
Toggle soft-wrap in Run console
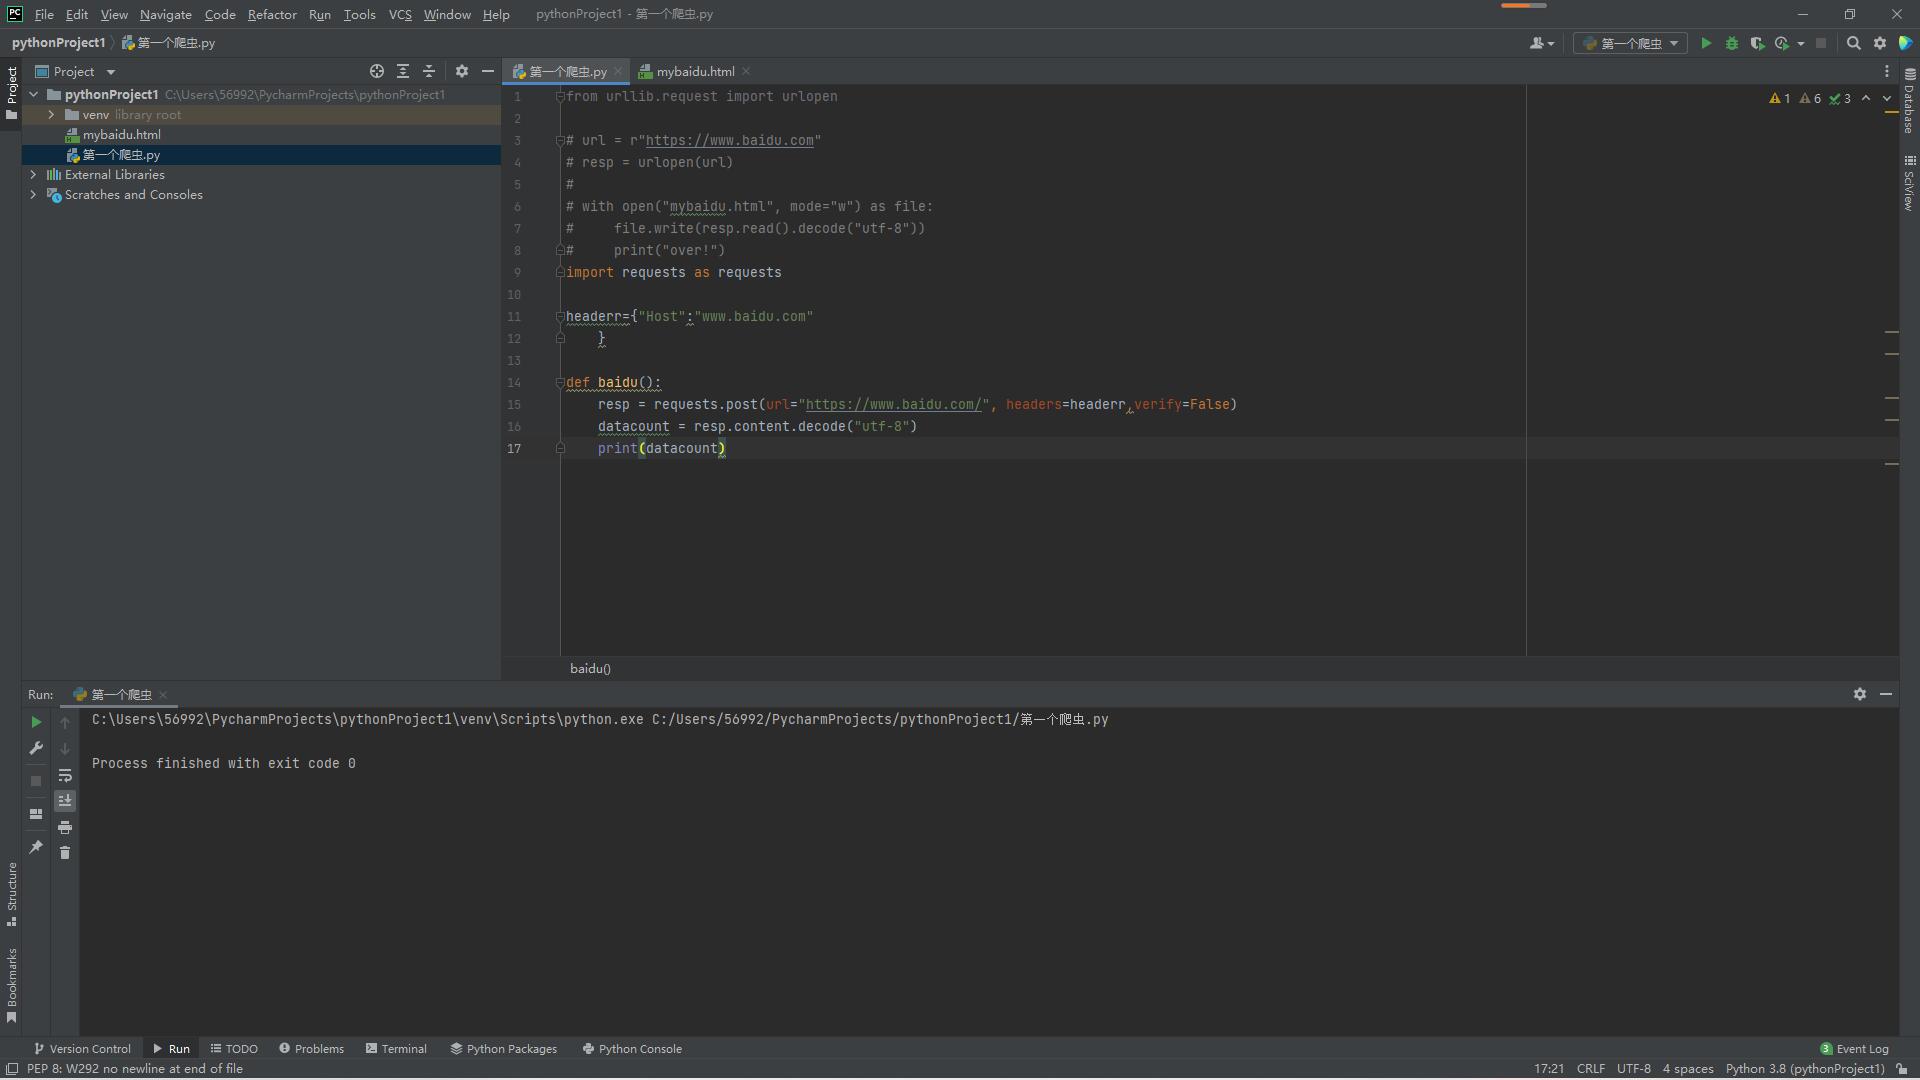coord(65,775)
